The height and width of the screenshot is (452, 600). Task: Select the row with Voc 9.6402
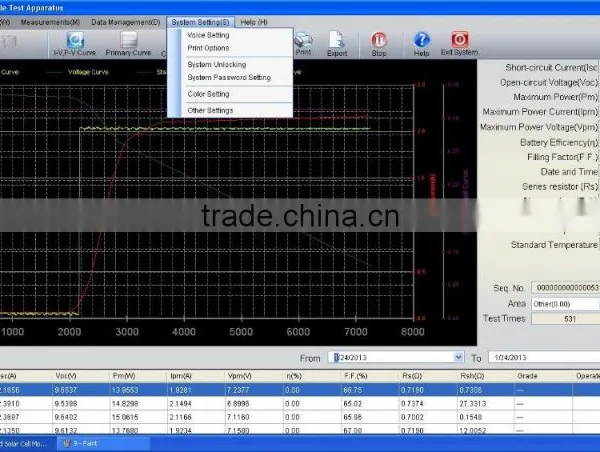pos(300,417)
